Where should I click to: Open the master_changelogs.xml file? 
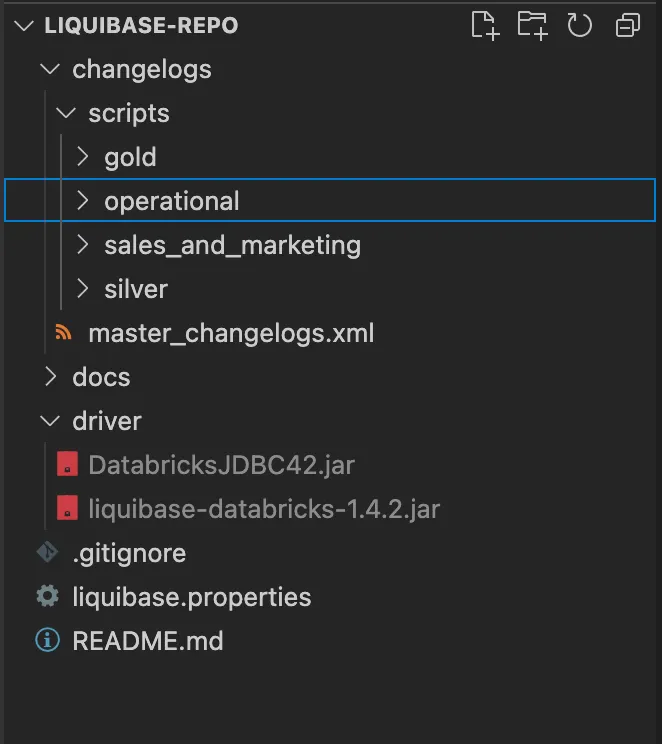pyautogui.click(x=231, y=333)
